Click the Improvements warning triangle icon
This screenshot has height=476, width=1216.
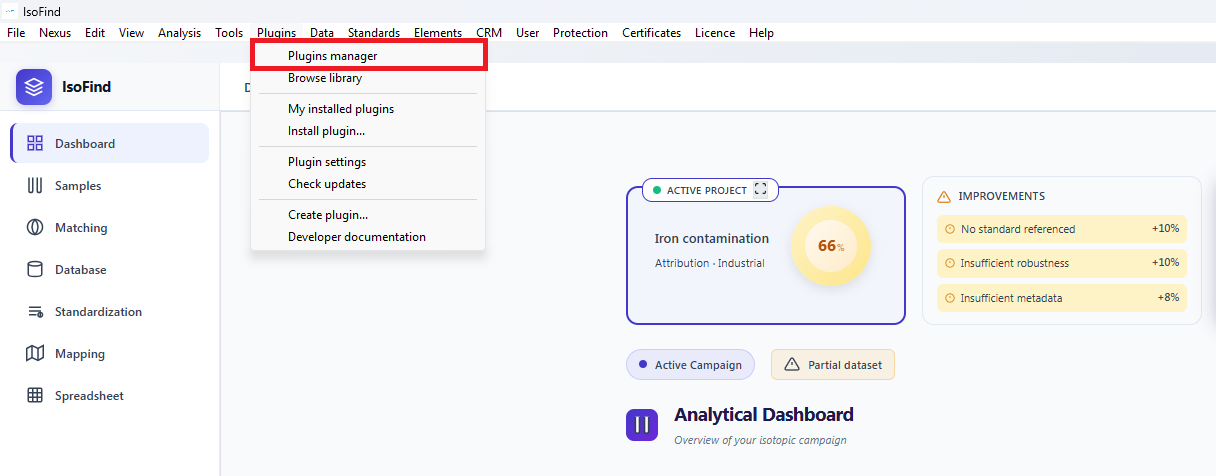[x=943, y=196]
